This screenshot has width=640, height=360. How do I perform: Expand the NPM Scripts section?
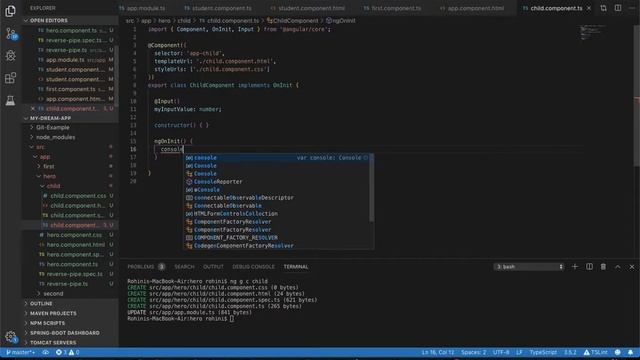click(47, 323)
